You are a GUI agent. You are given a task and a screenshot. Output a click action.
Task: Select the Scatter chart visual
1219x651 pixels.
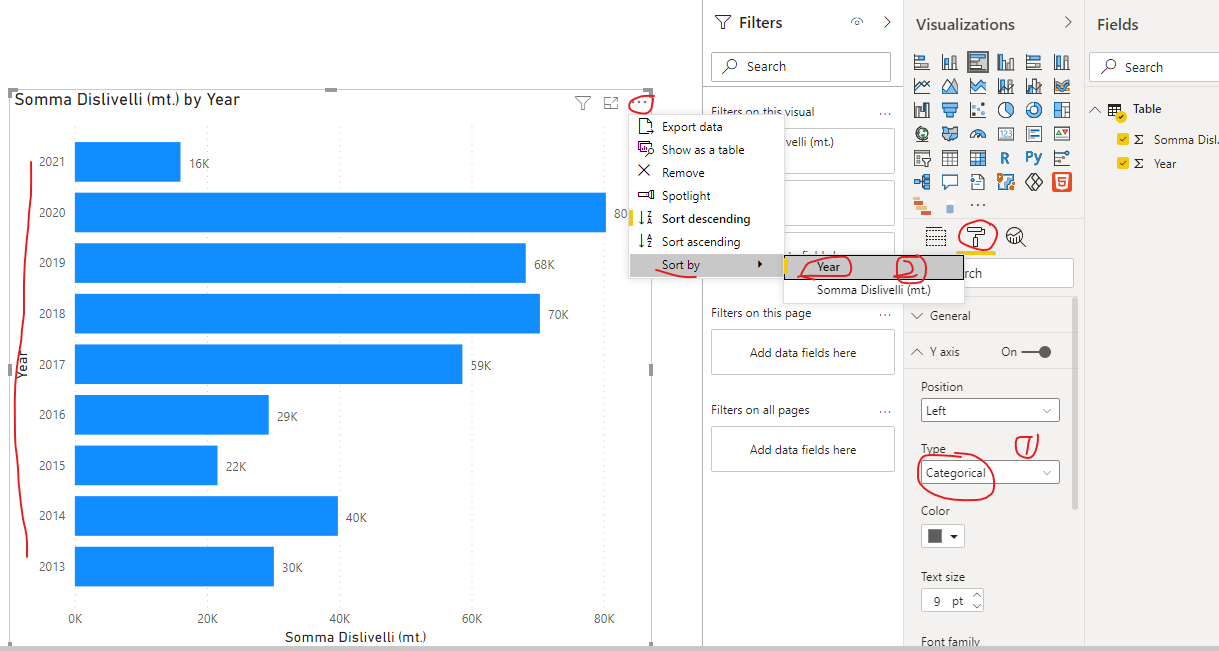point(978,110)
